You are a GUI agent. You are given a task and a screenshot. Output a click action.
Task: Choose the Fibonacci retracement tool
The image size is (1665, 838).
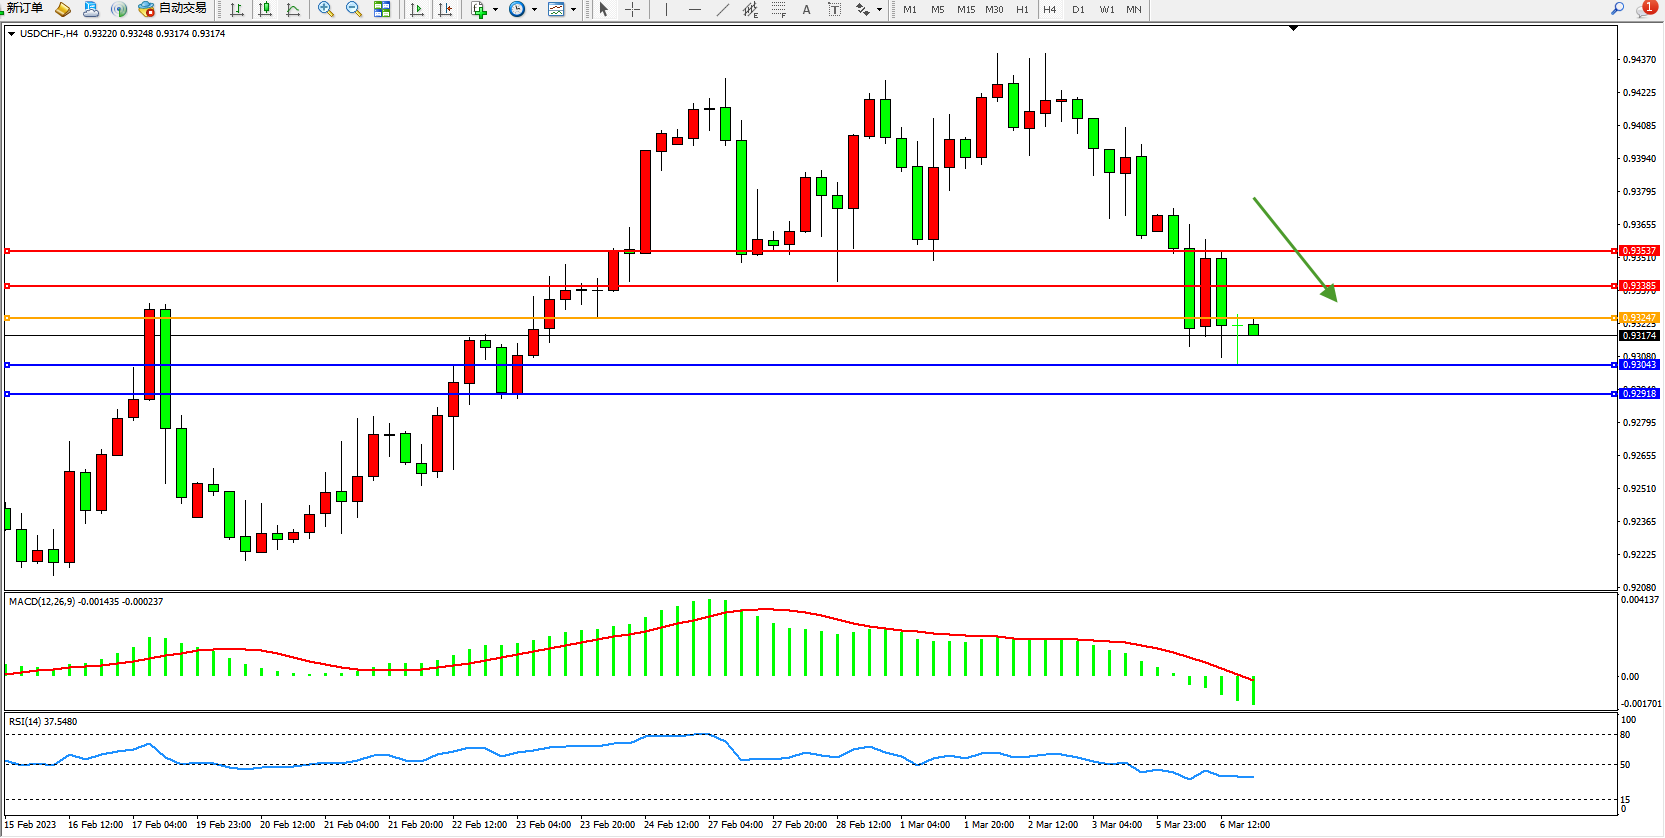tap(778, 9)
